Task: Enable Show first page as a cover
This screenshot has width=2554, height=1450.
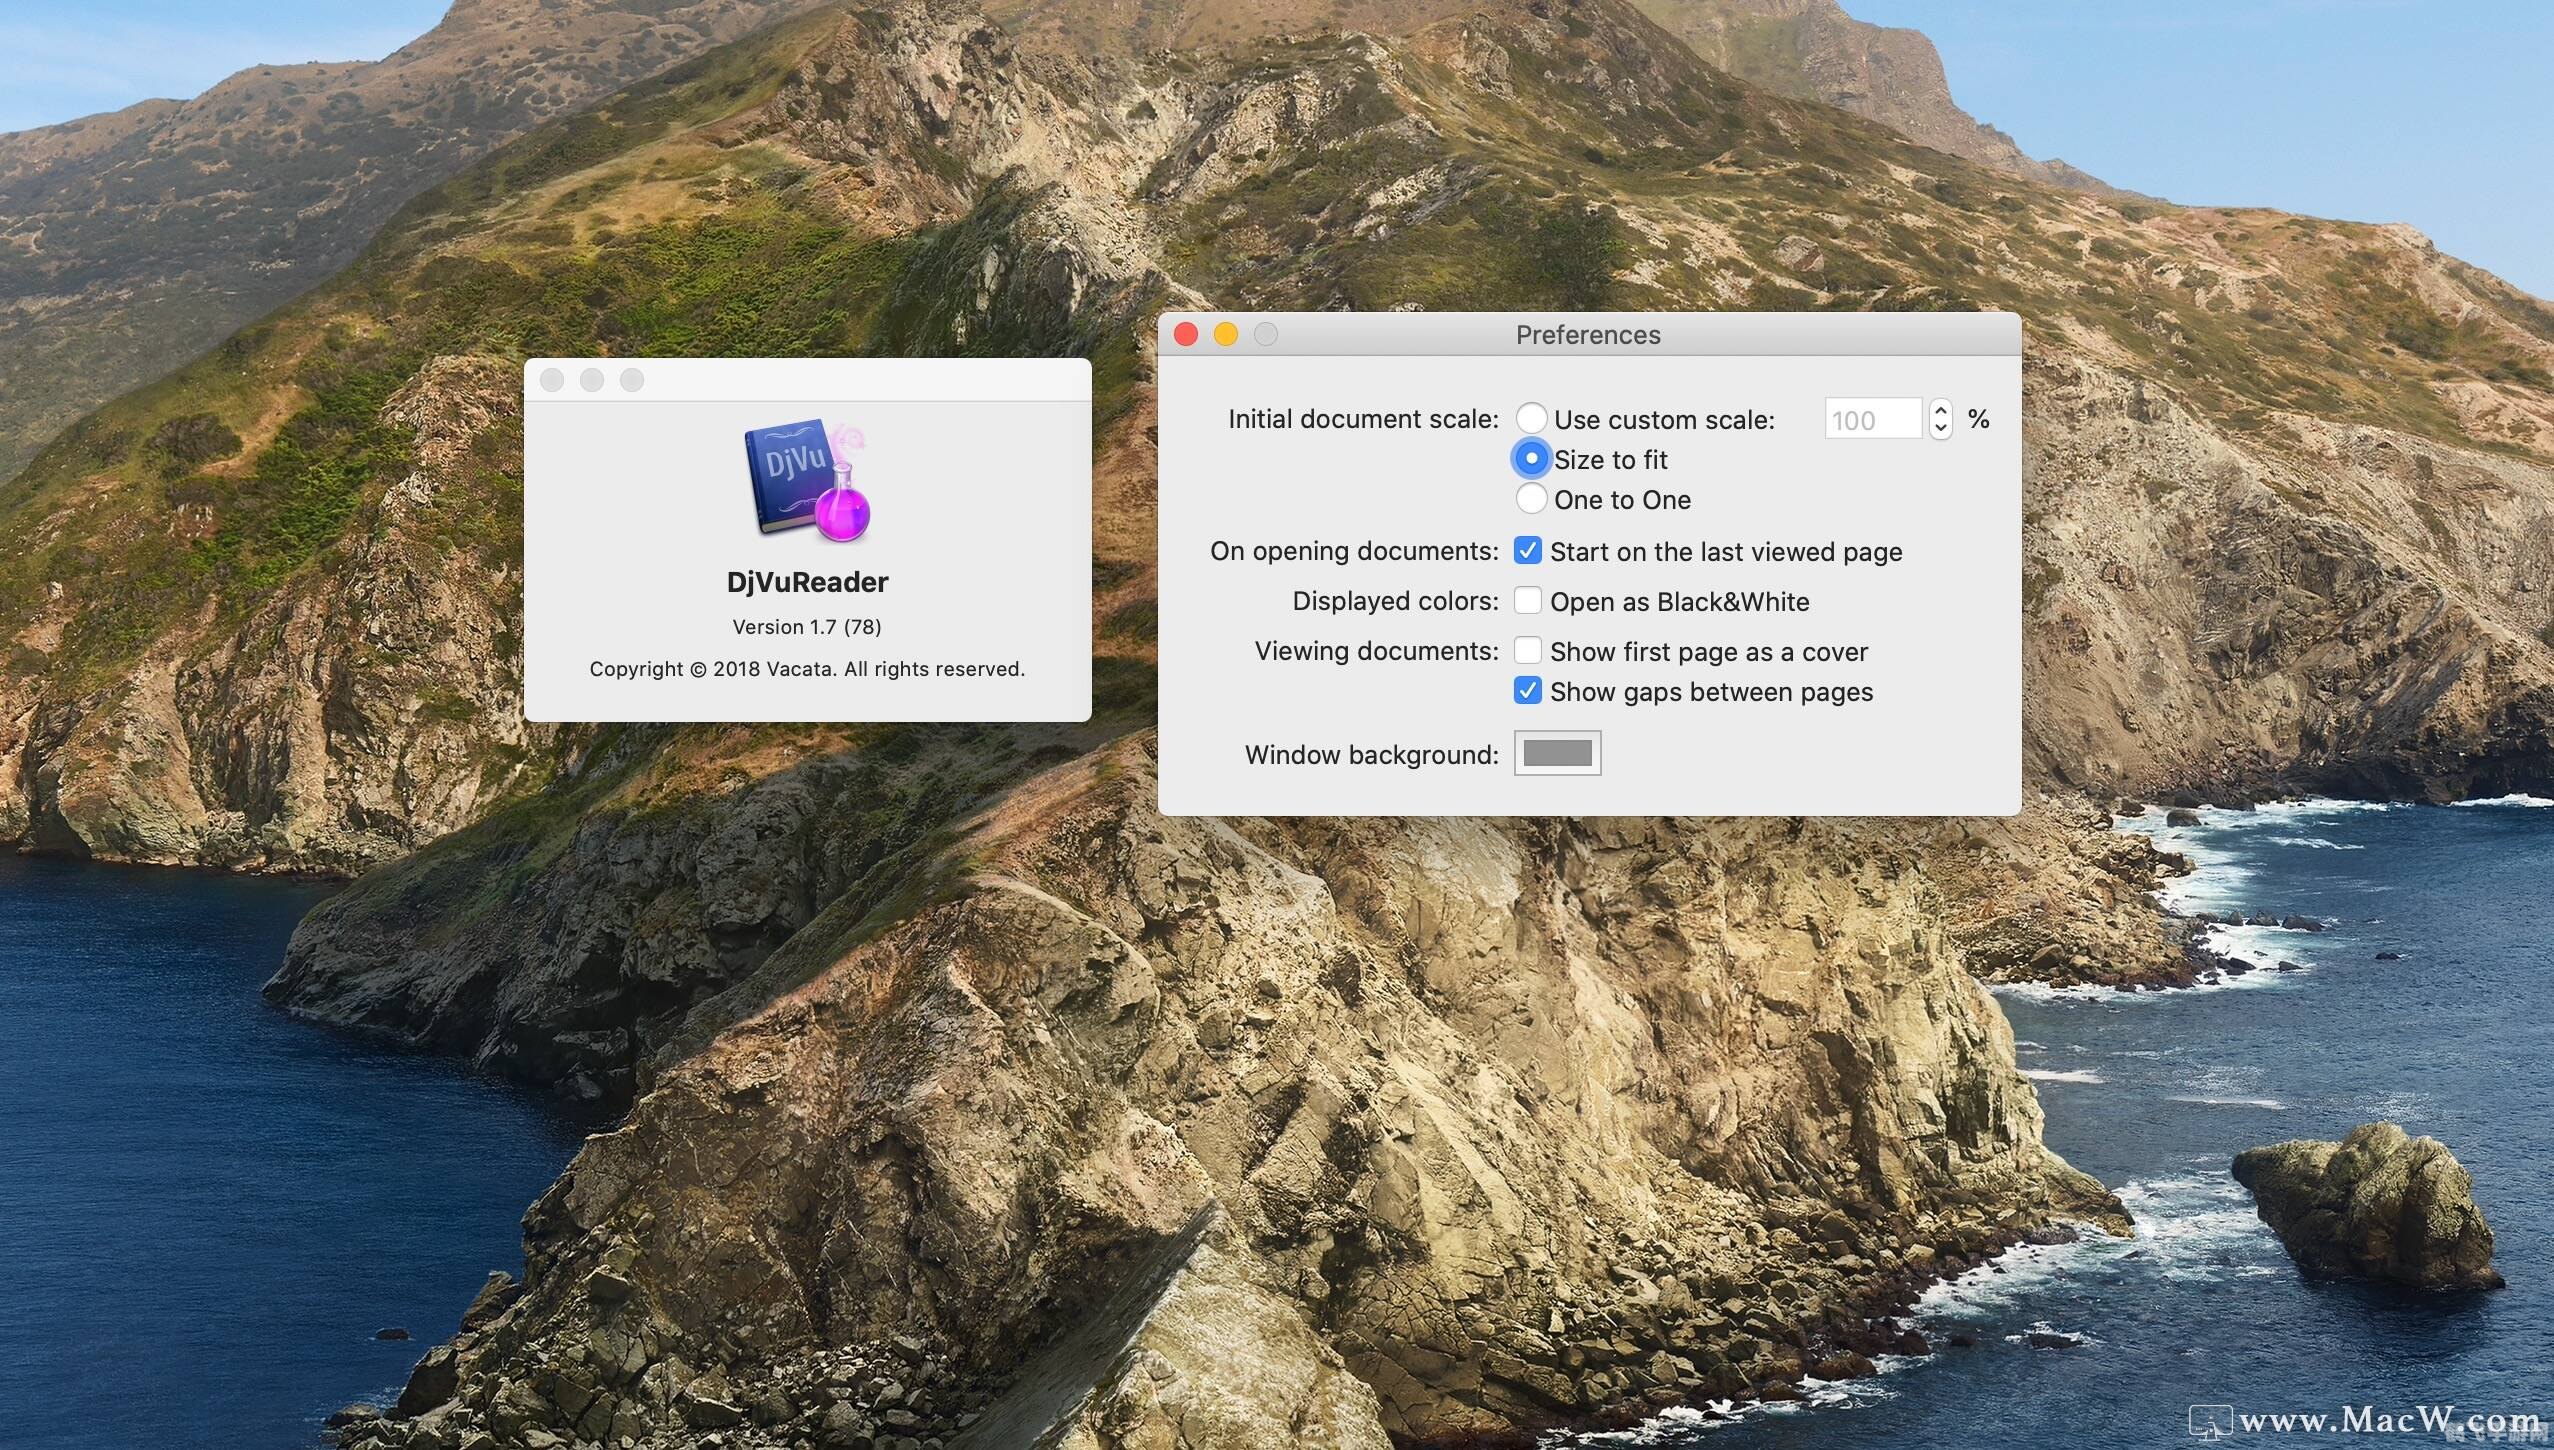Action: tap(1527, 651)
